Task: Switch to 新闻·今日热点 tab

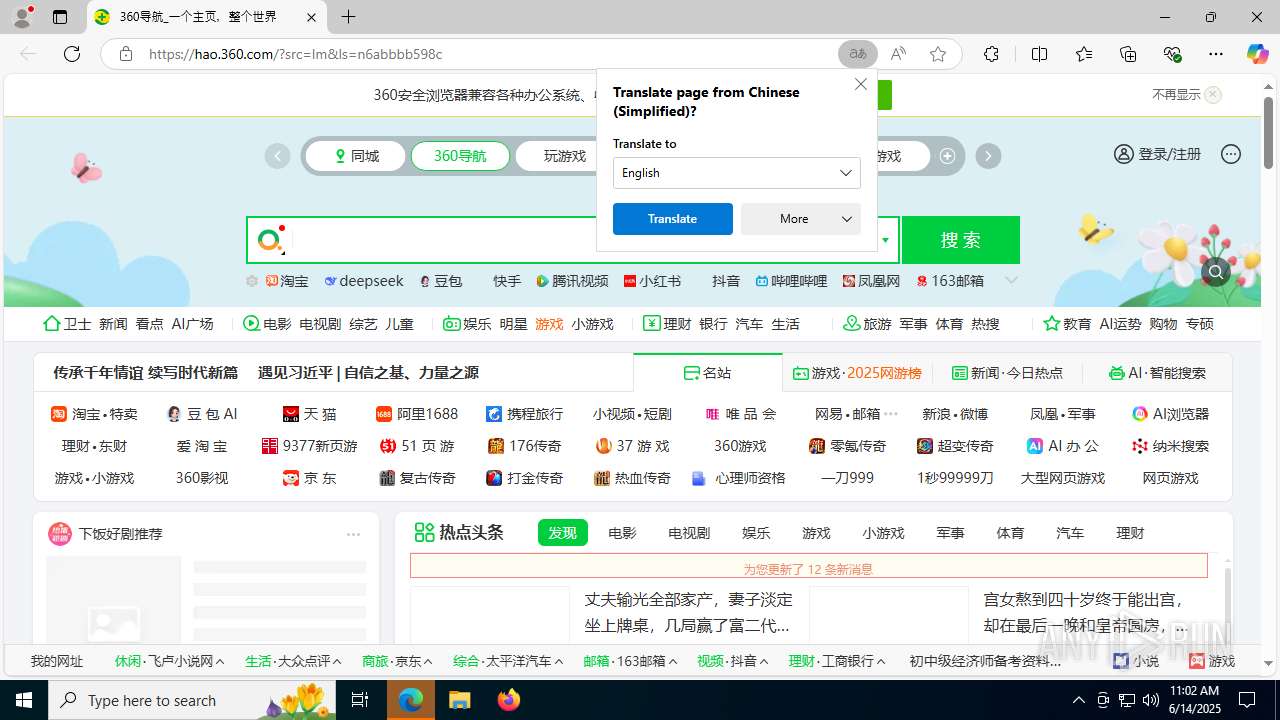Action: 1007,373
